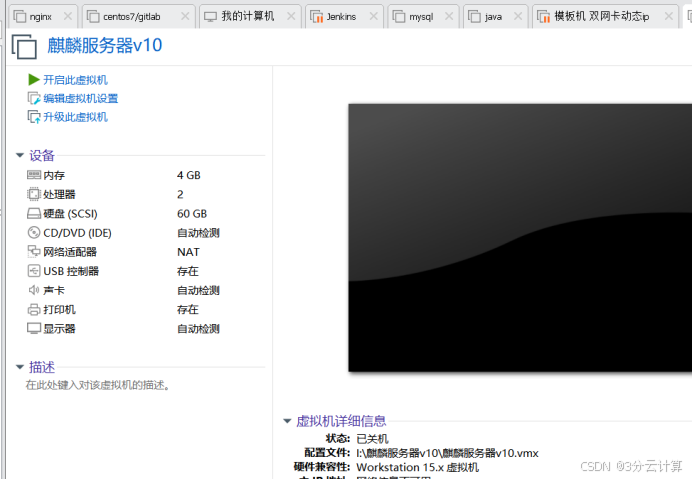This screenshot has width=692, height=480.
Task: Click the 模板机 tab paused VM icon
Action: point(543,17)
